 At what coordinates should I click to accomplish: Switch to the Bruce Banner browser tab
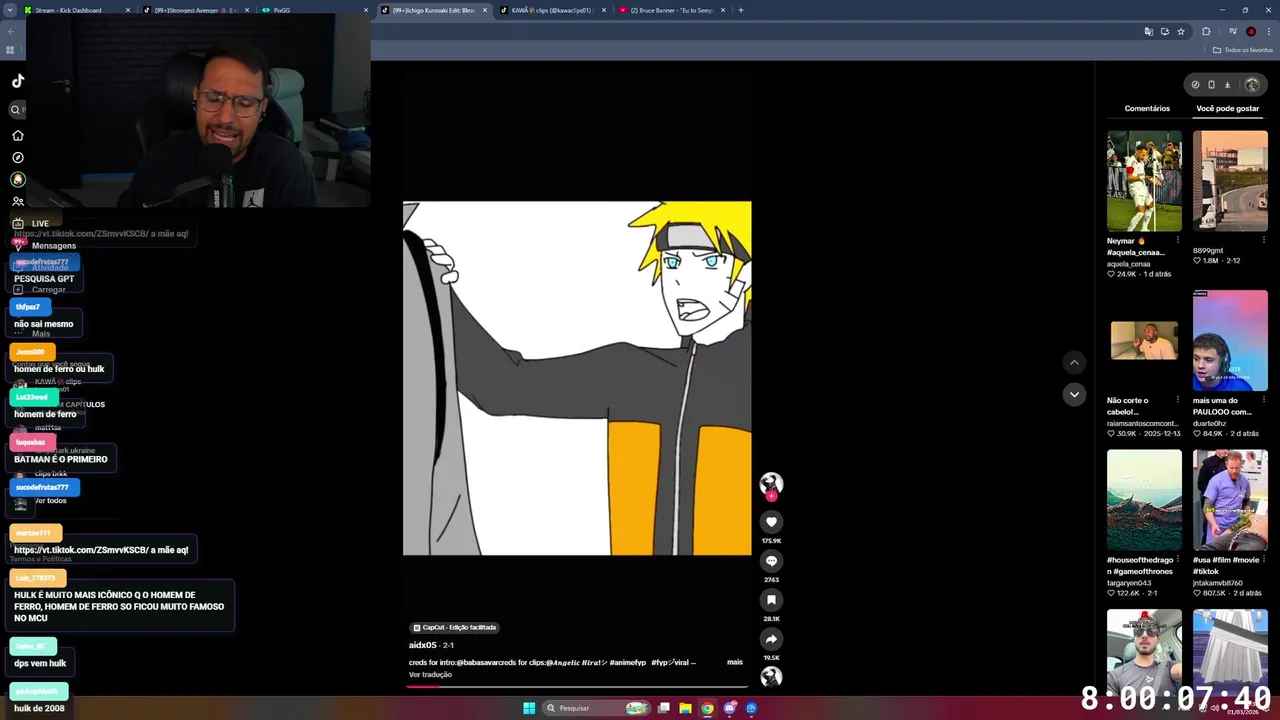[x=672, y=10]
